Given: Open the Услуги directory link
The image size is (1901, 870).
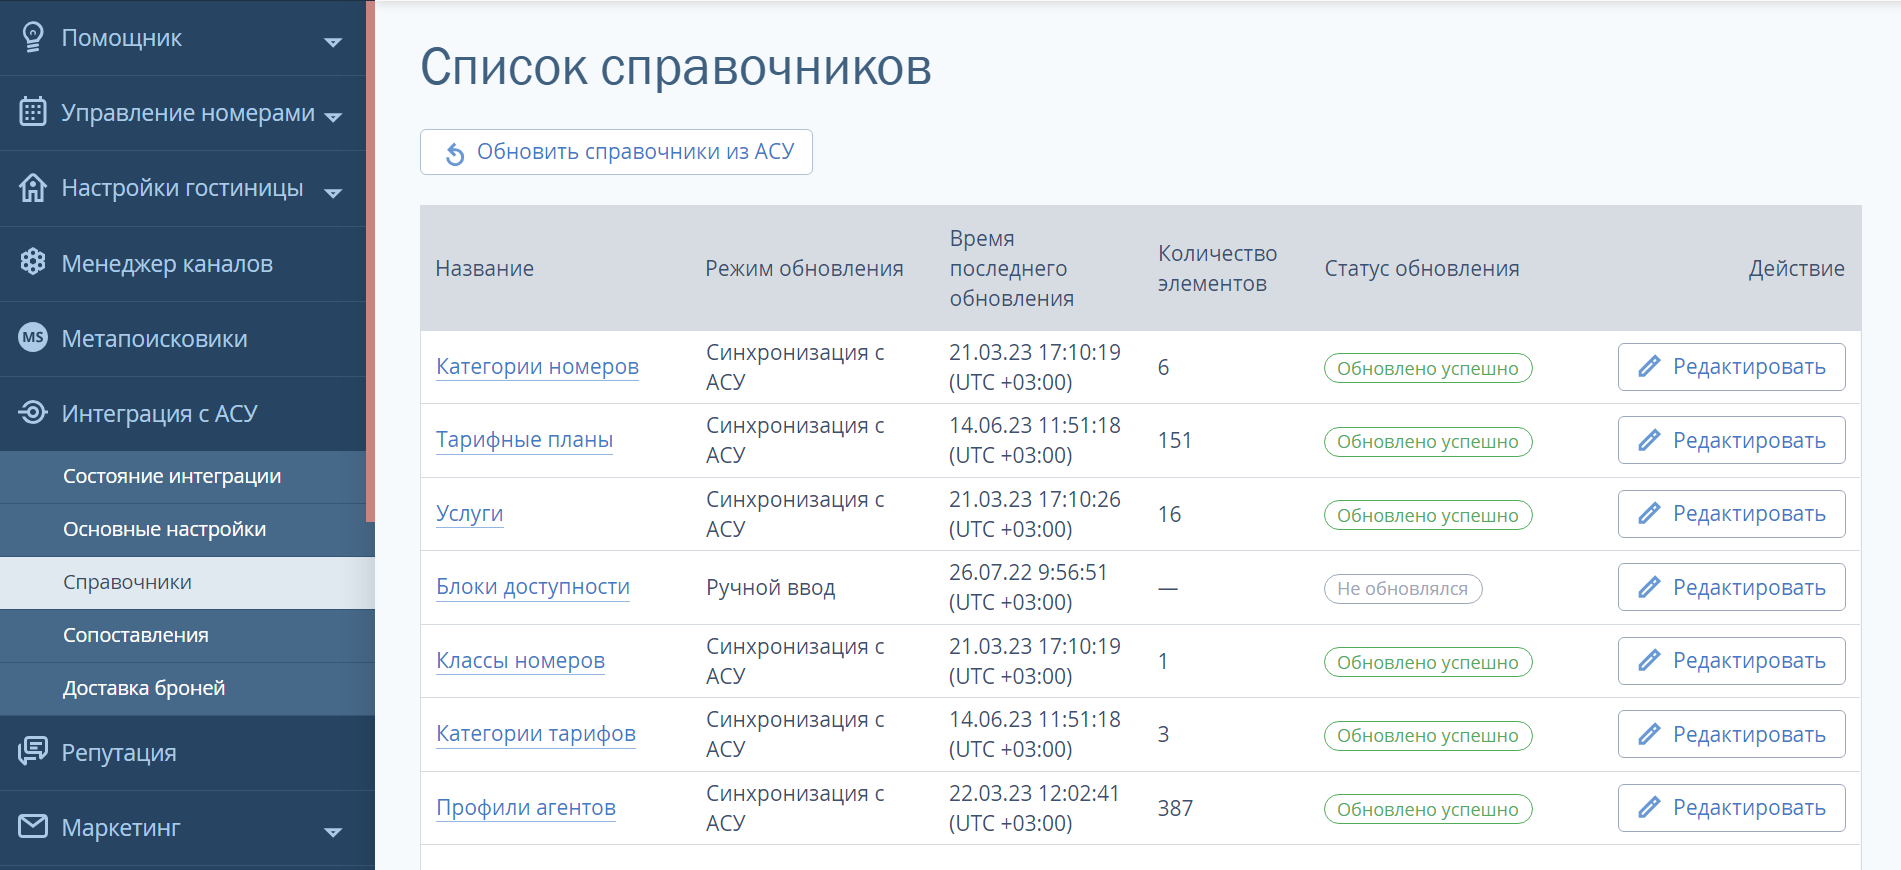Looking at the screenshot, I should [x=469, y=514].
